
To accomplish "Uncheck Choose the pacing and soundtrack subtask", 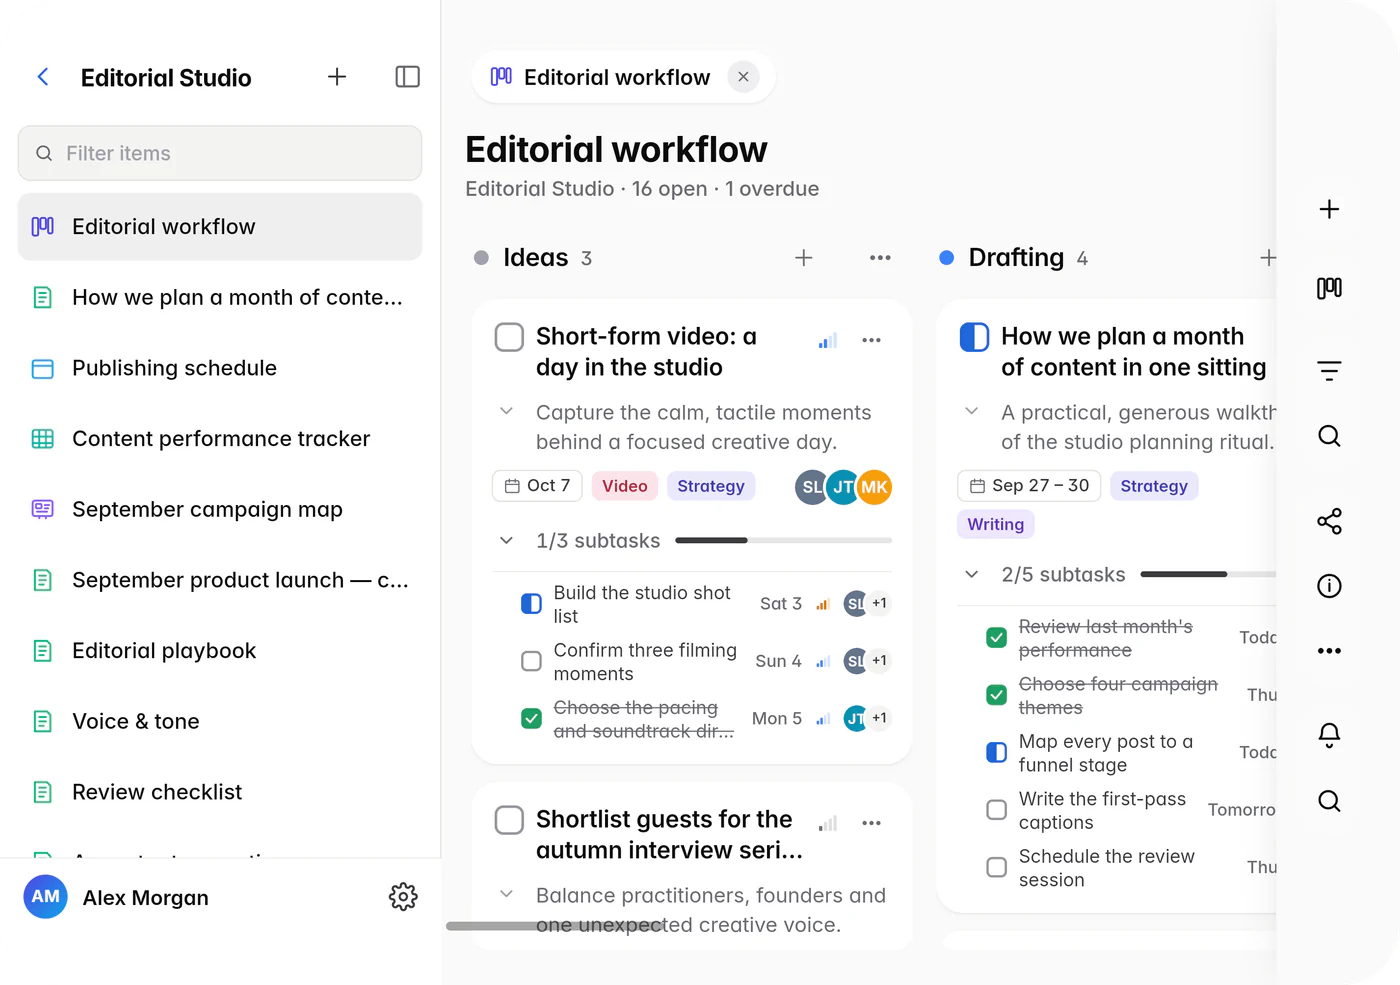I will point(532,718).
